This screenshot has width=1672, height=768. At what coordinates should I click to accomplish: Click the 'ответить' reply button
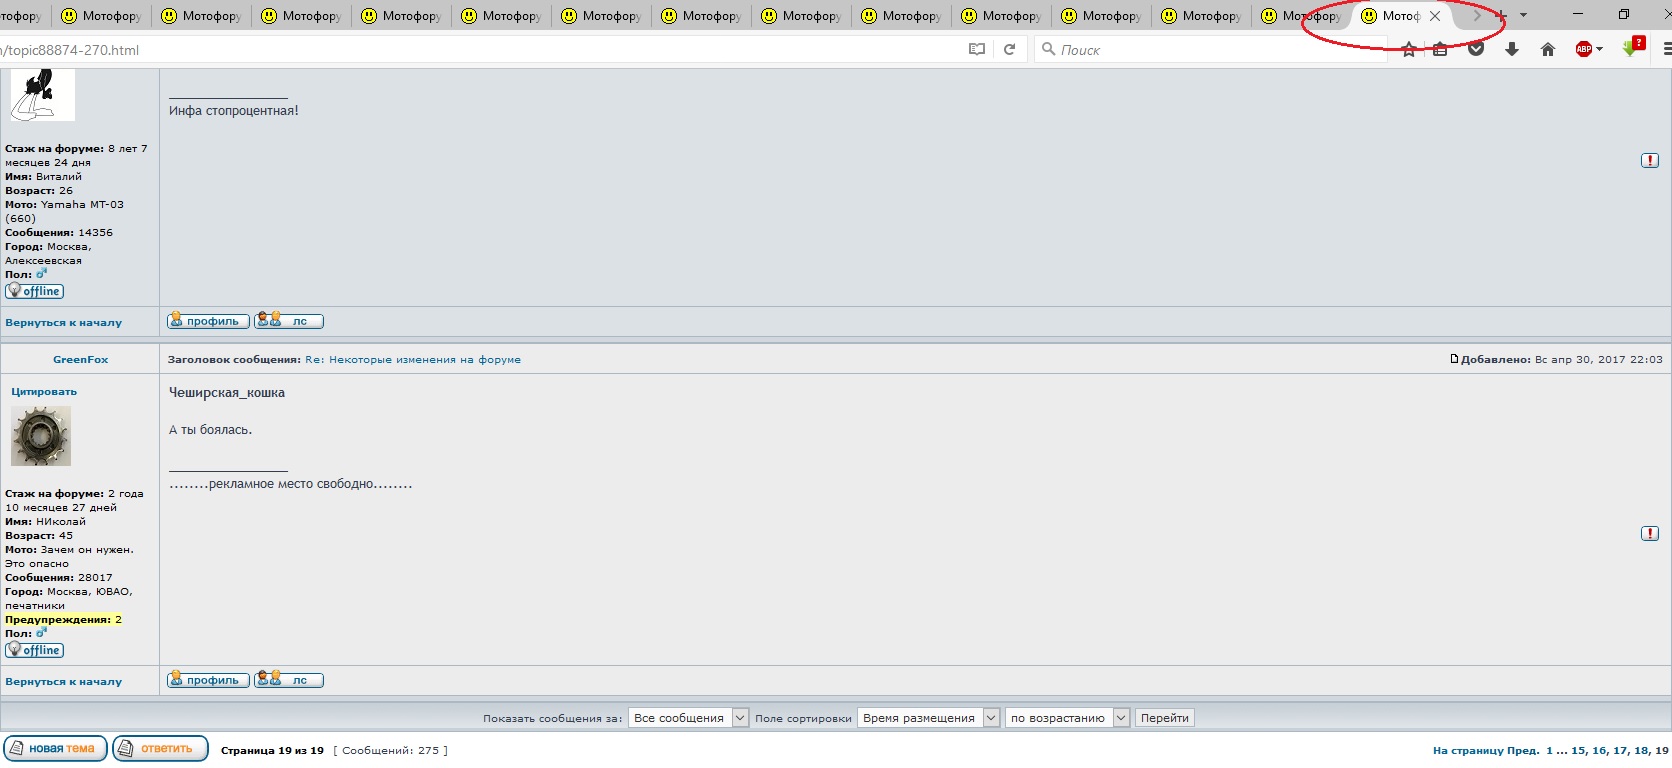click(x=160, y=748)
